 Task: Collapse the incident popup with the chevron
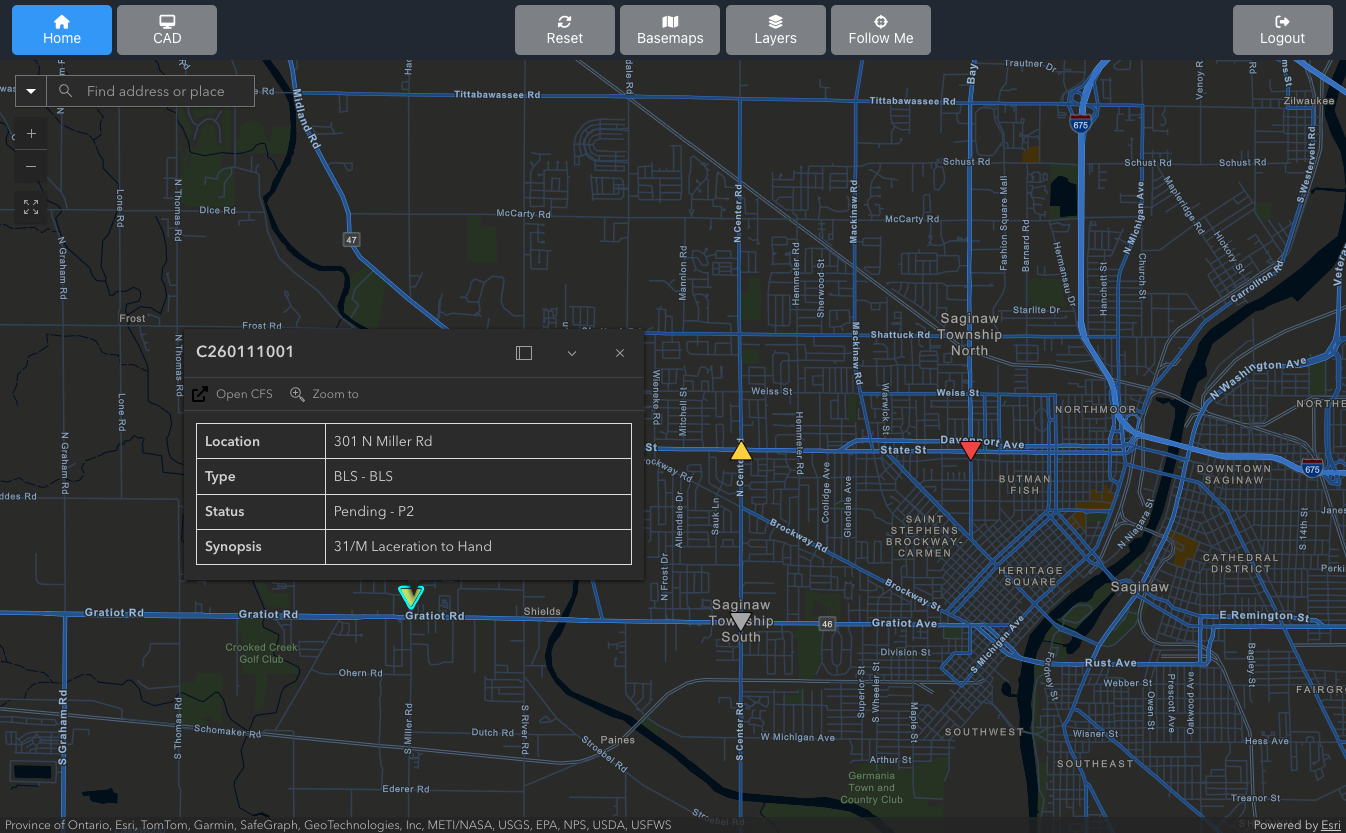pyautogui.click(x=572, y=353)
